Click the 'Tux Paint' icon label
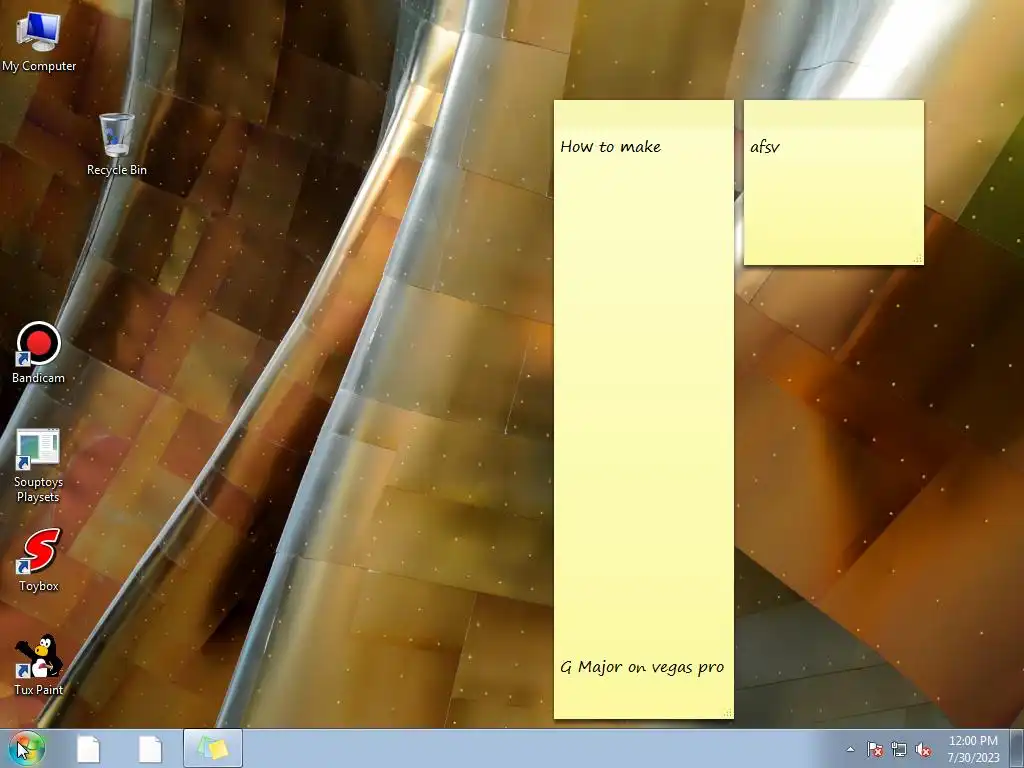 pos(39,690)
